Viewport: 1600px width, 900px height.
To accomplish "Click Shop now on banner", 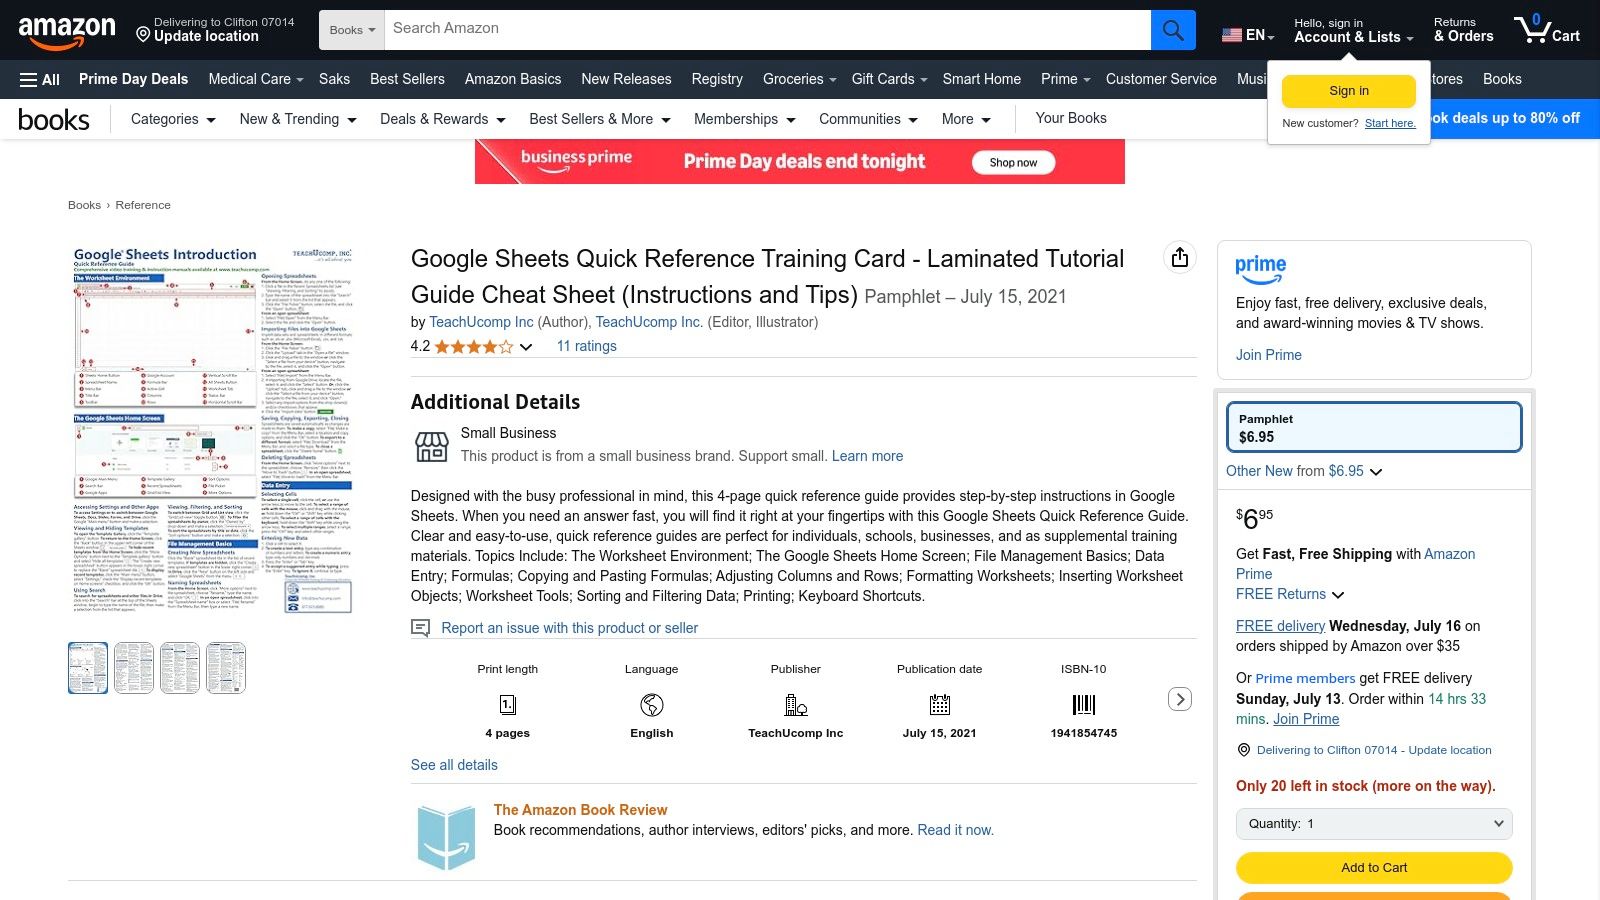I will [1013, 163].
